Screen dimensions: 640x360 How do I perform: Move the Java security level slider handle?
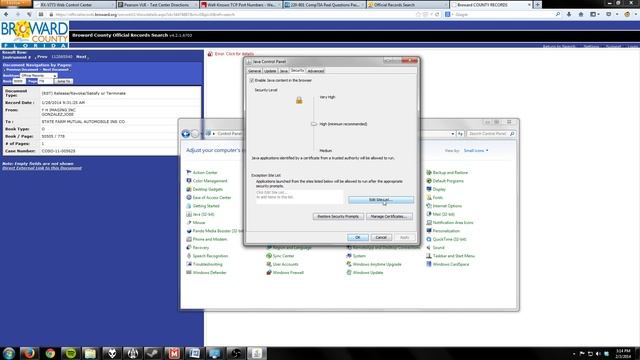pos(313,124)
